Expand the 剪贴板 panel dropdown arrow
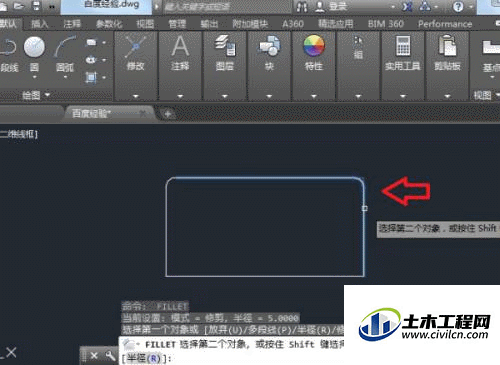500x365 pixels. [447, 96]
